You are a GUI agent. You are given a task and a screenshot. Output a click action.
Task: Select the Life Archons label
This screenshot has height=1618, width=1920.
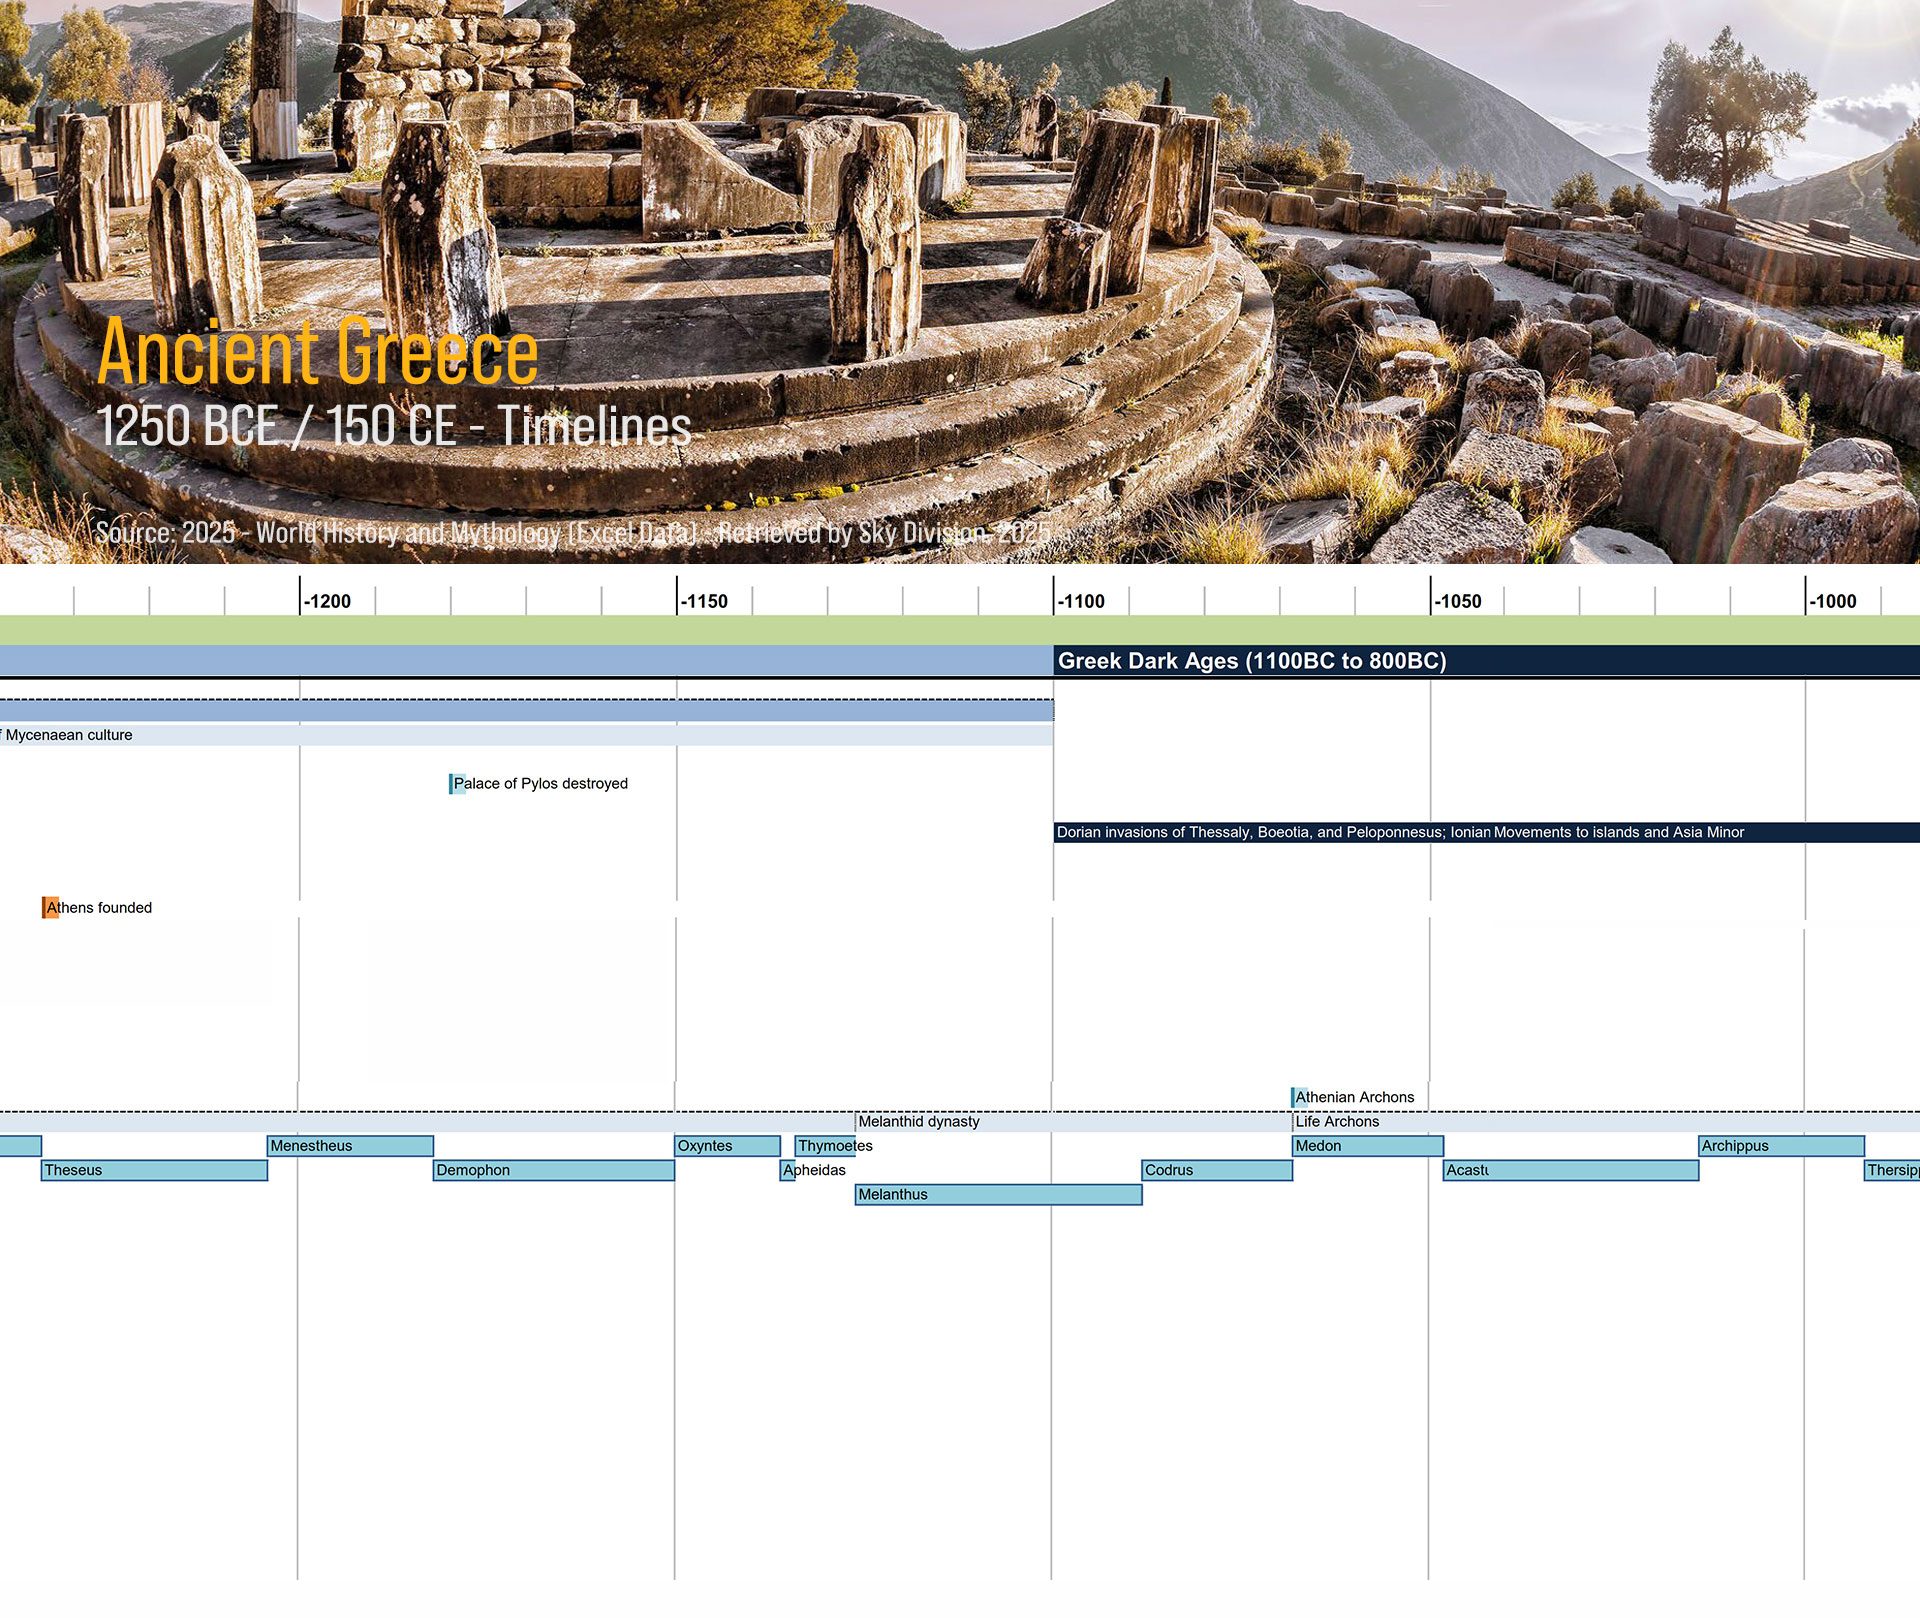tap(1336, 1122)
